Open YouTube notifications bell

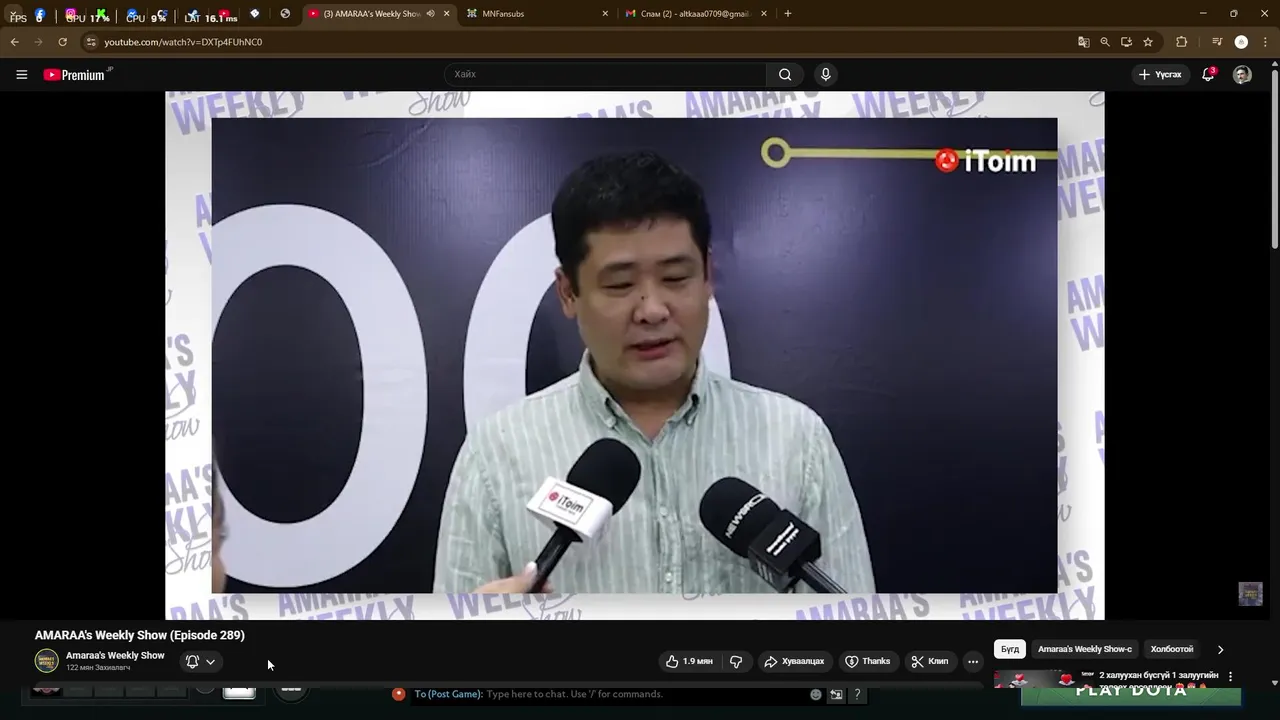tap(1208, 74)
